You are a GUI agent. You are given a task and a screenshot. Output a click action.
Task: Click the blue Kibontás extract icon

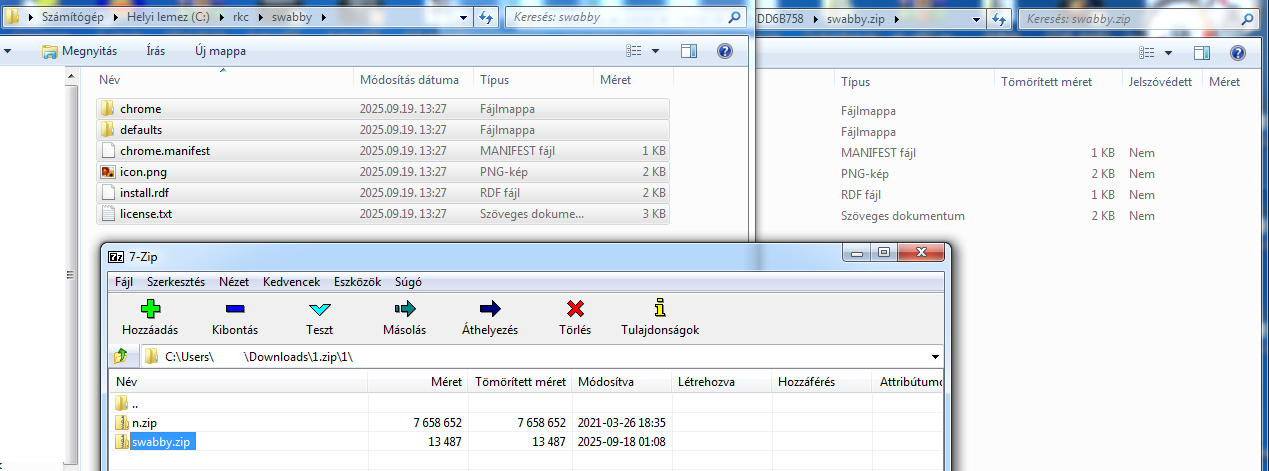coord(235,309)
